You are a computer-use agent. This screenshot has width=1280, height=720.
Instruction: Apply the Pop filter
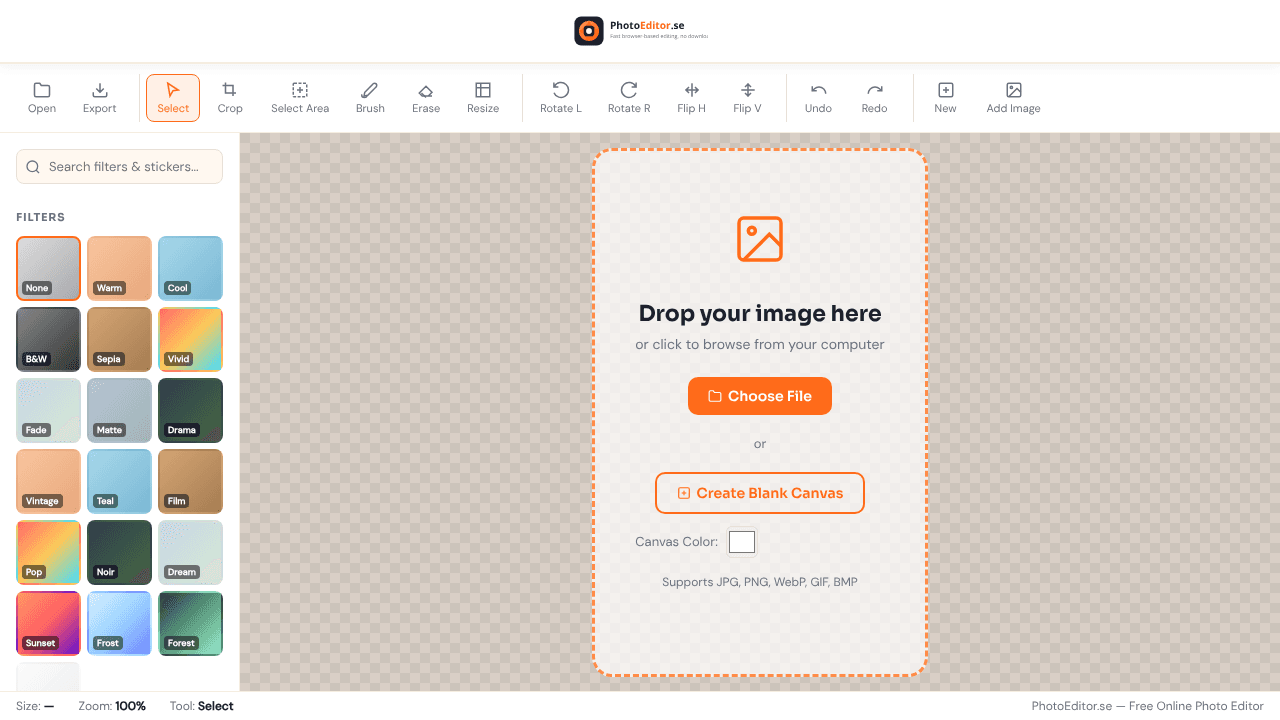tap(48, 552)
